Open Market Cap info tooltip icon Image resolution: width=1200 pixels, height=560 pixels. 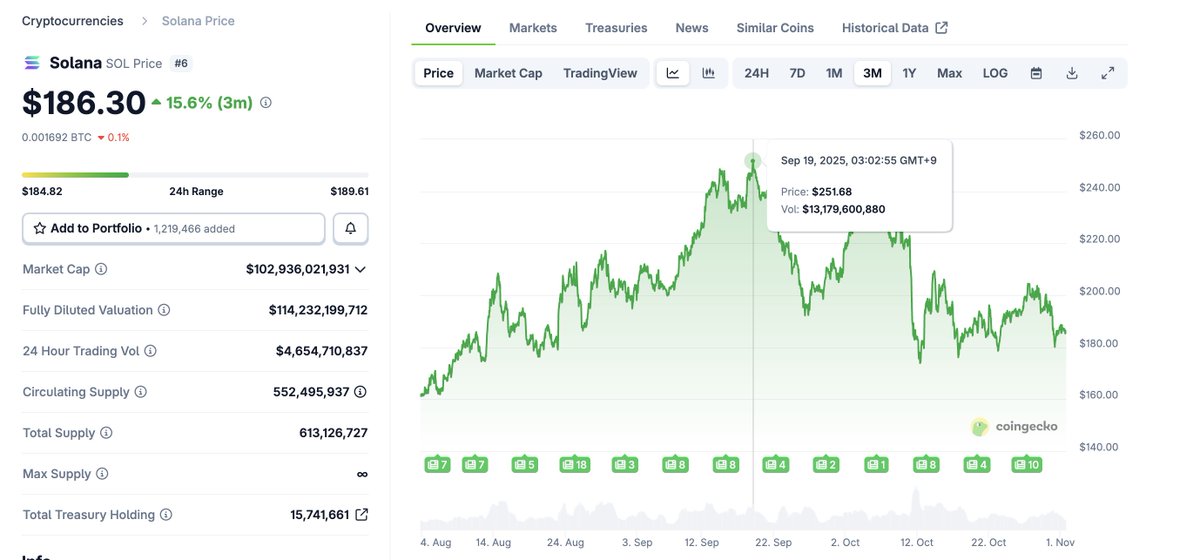101,269
